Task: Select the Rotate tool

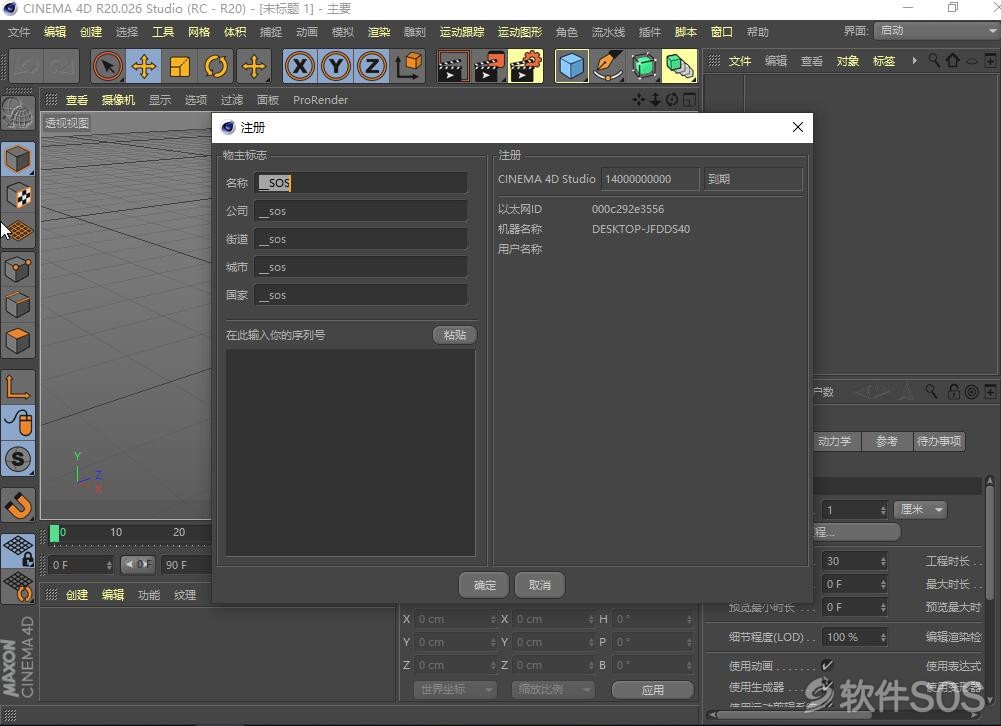Action: coord(216,66)
